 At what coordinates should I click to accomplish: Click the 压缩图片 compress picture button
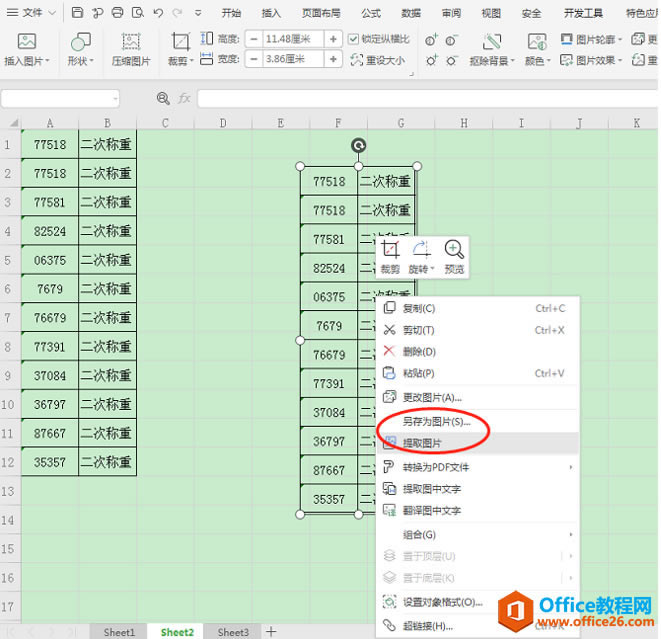pos(131,50)
